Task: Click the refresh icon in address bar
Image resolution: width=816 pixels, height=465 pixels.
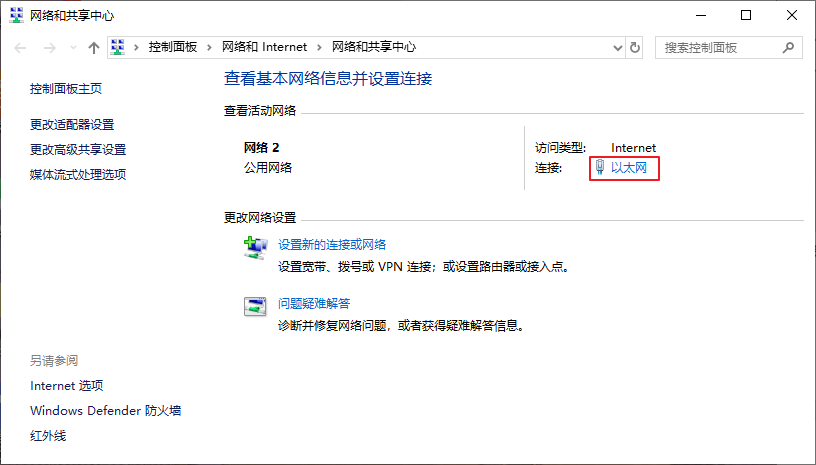Action: click(634, 47)
